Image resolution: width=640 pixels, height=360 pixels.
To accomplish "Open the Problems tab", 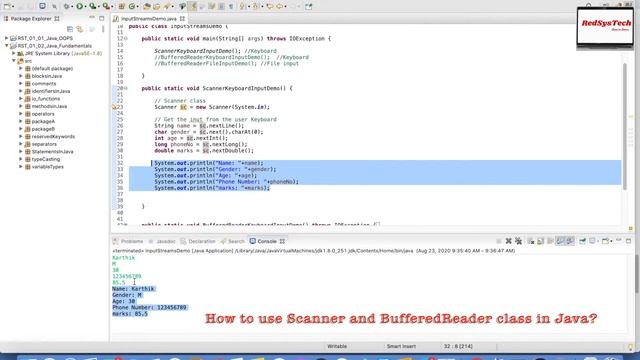I will pyautogui.click(x=128, y=241).
